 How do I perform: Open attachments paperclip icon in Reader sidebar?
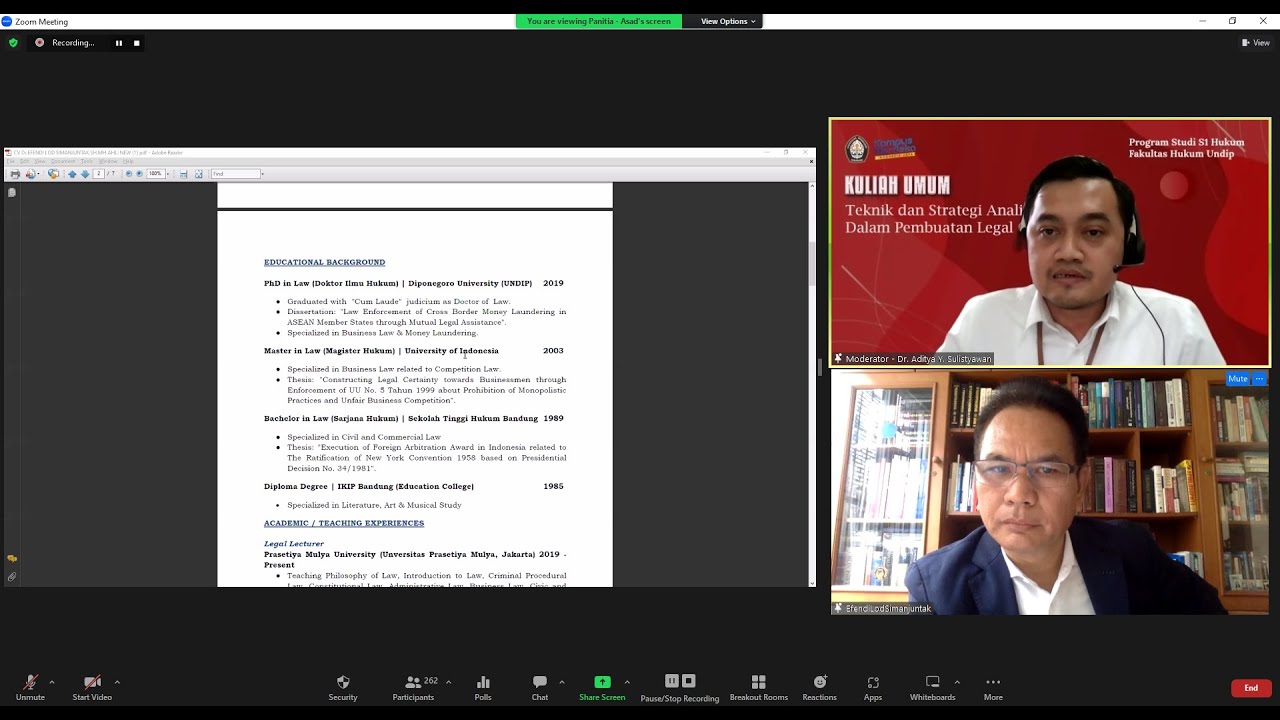point(12,577)
